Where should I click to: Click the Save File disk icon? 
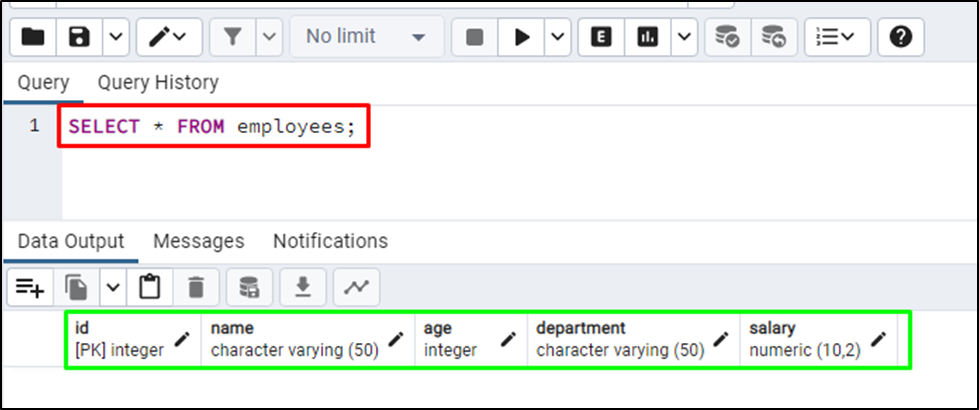tap(79, 37)
